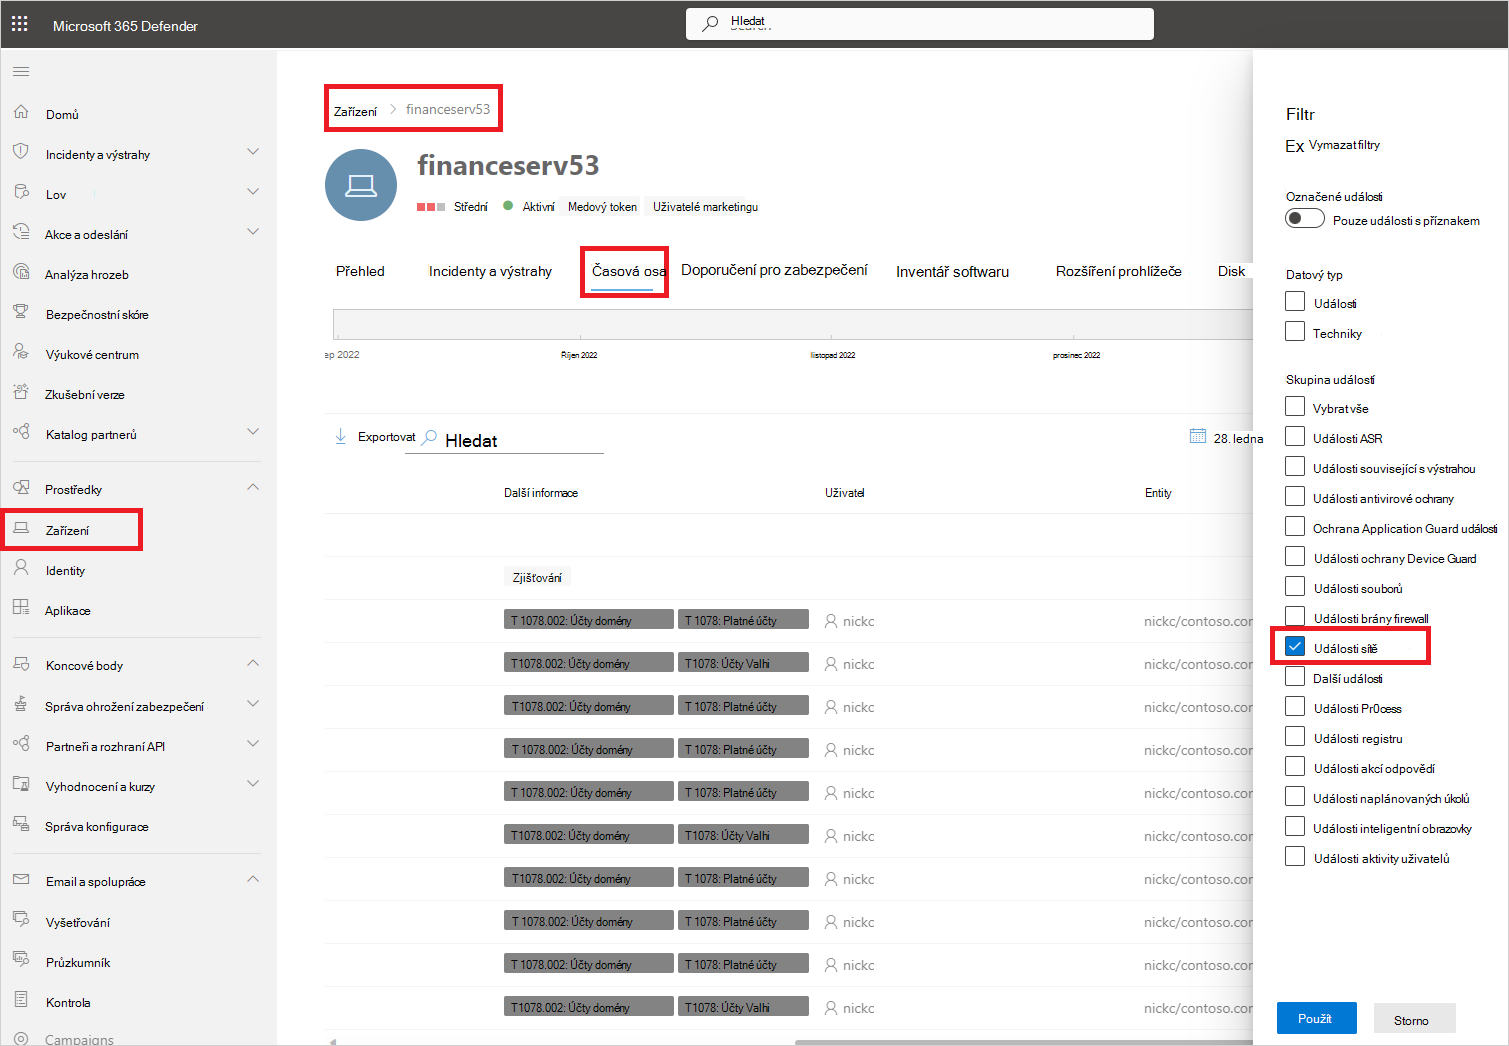
Task: Switch to the Přehled tab
Action: click(x=360, y=271)
